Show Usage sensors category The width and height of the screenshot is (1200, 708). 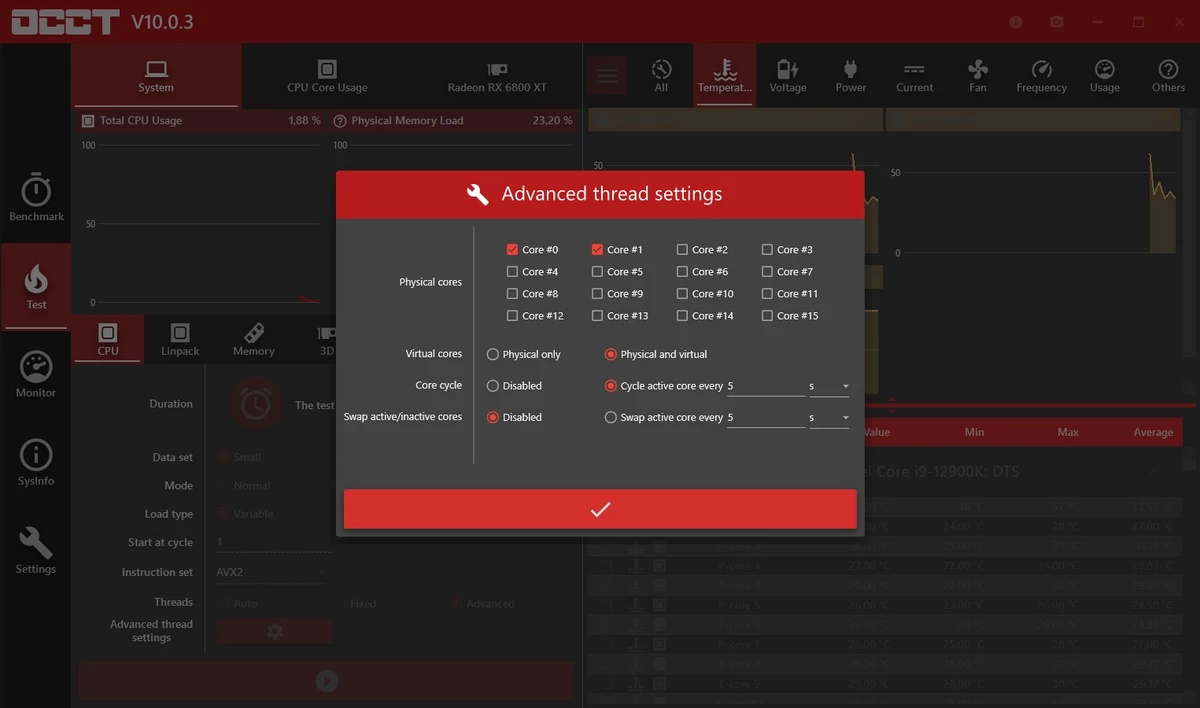1105,76
